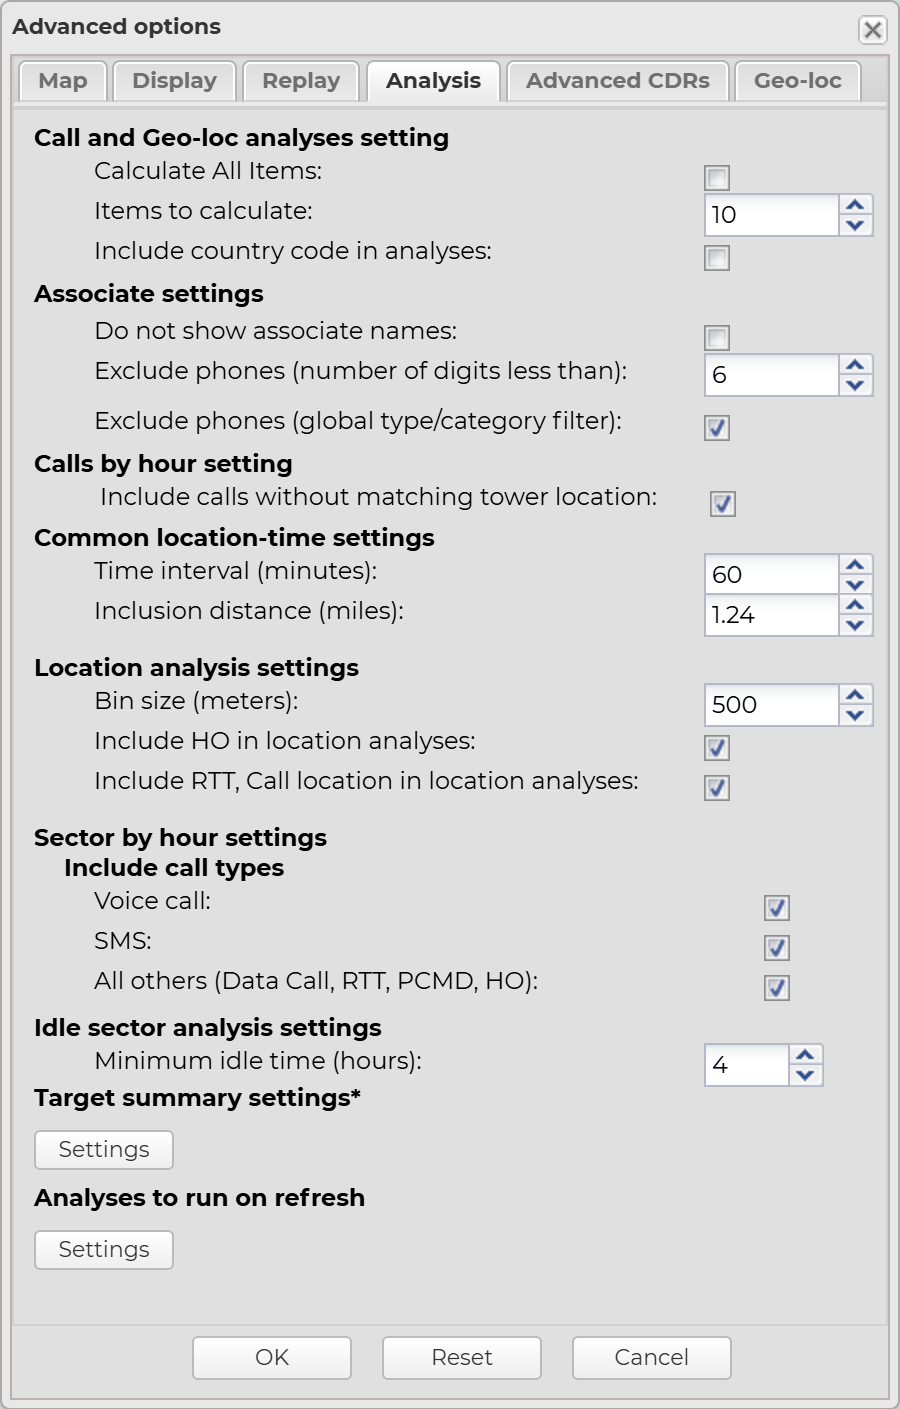The width and height of the screenshot is (900, 1409).
Task: Click Settings under Analyses to run on refresh
Action: point(104,1250)
